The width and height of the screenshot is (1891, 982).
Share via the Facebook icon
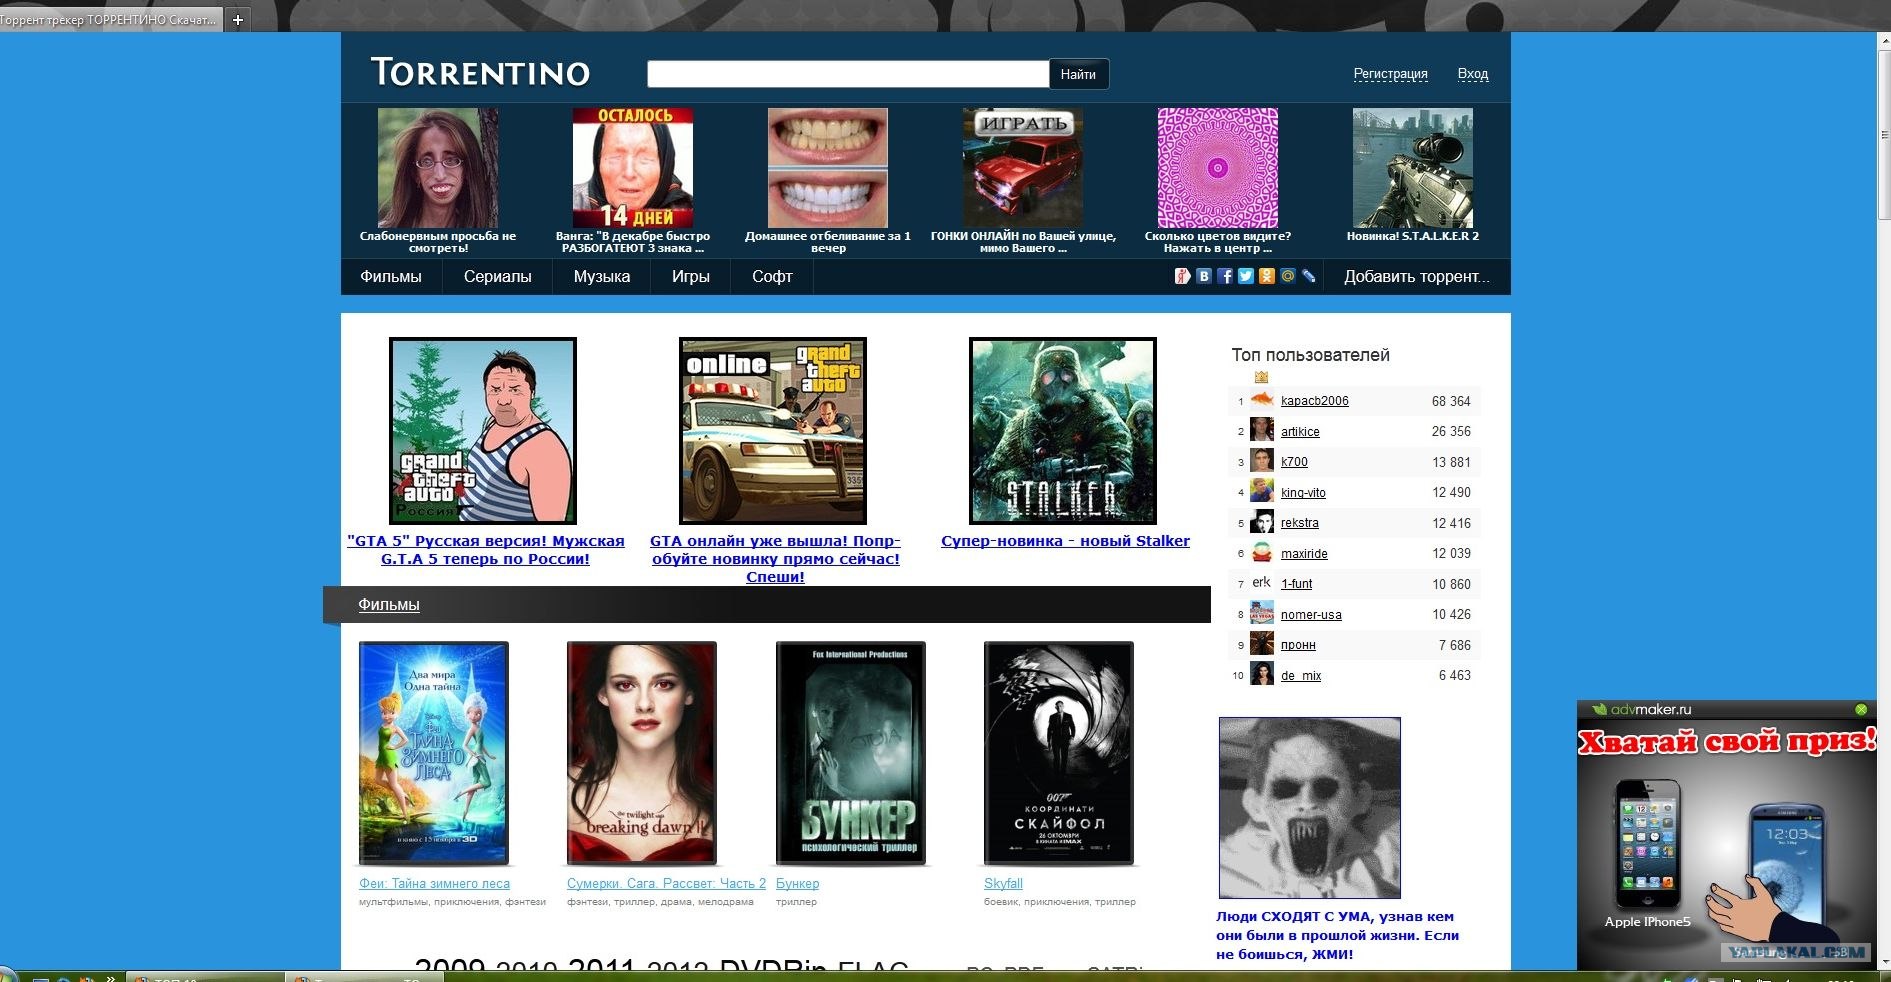[x=1225, y=276]
